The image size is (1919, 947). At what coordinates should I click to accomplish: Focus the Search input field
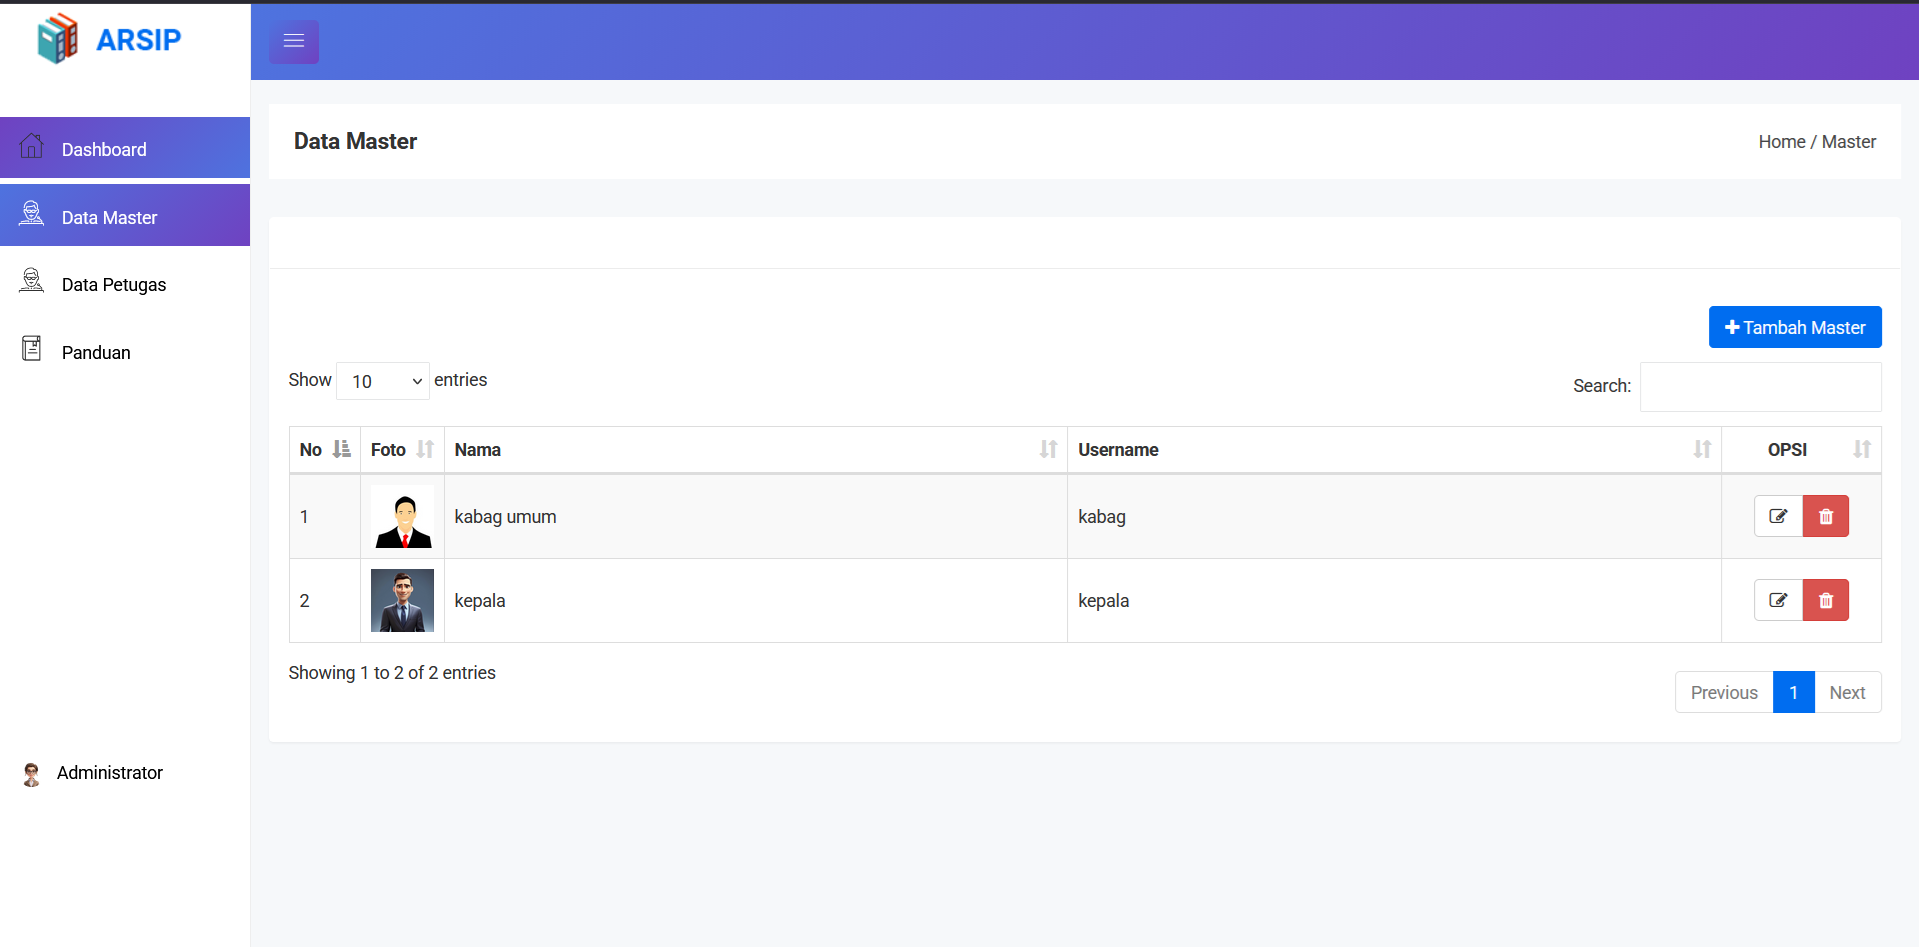pos(1760,387)
